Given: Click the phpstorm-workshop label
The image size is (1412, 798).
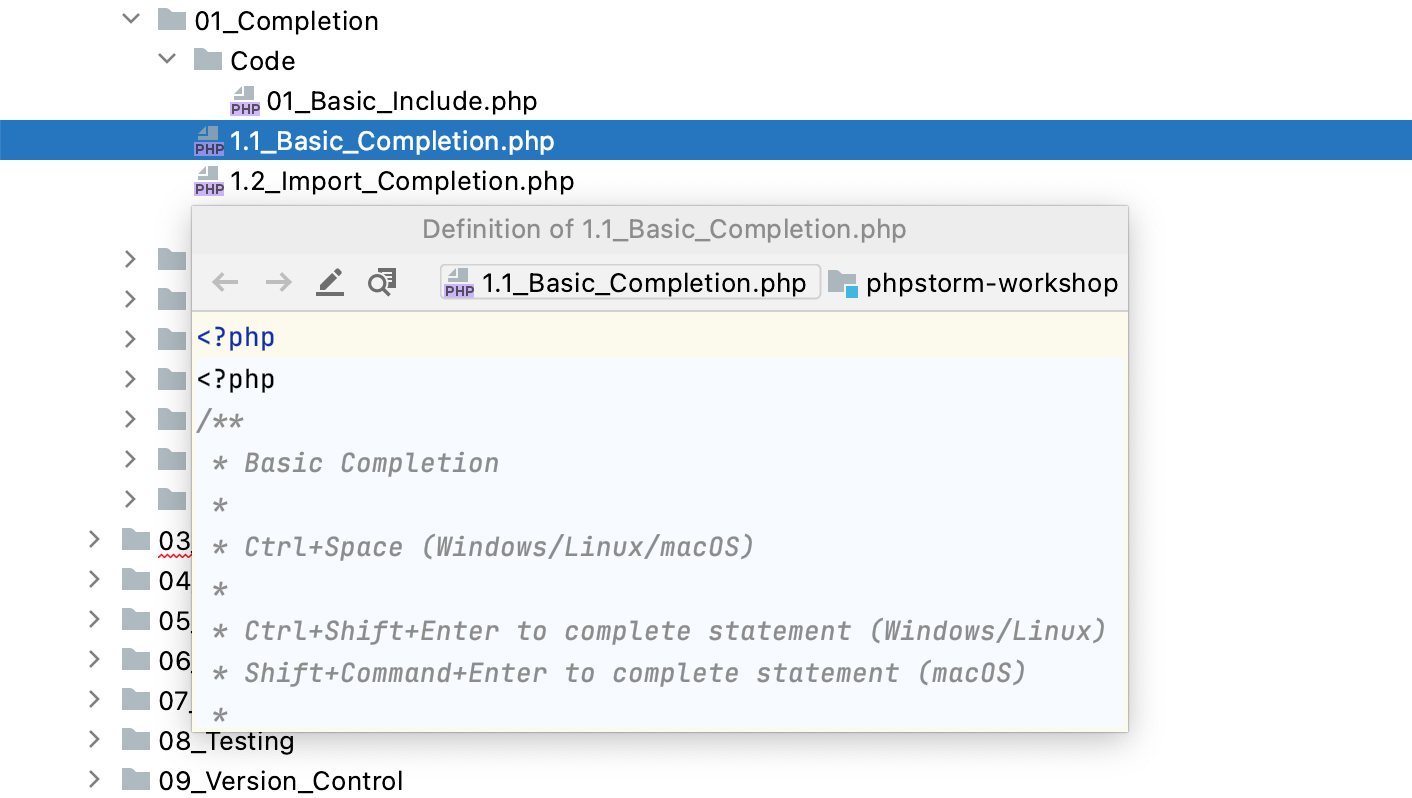Looking at the screenshot, I should pos(992,283).
